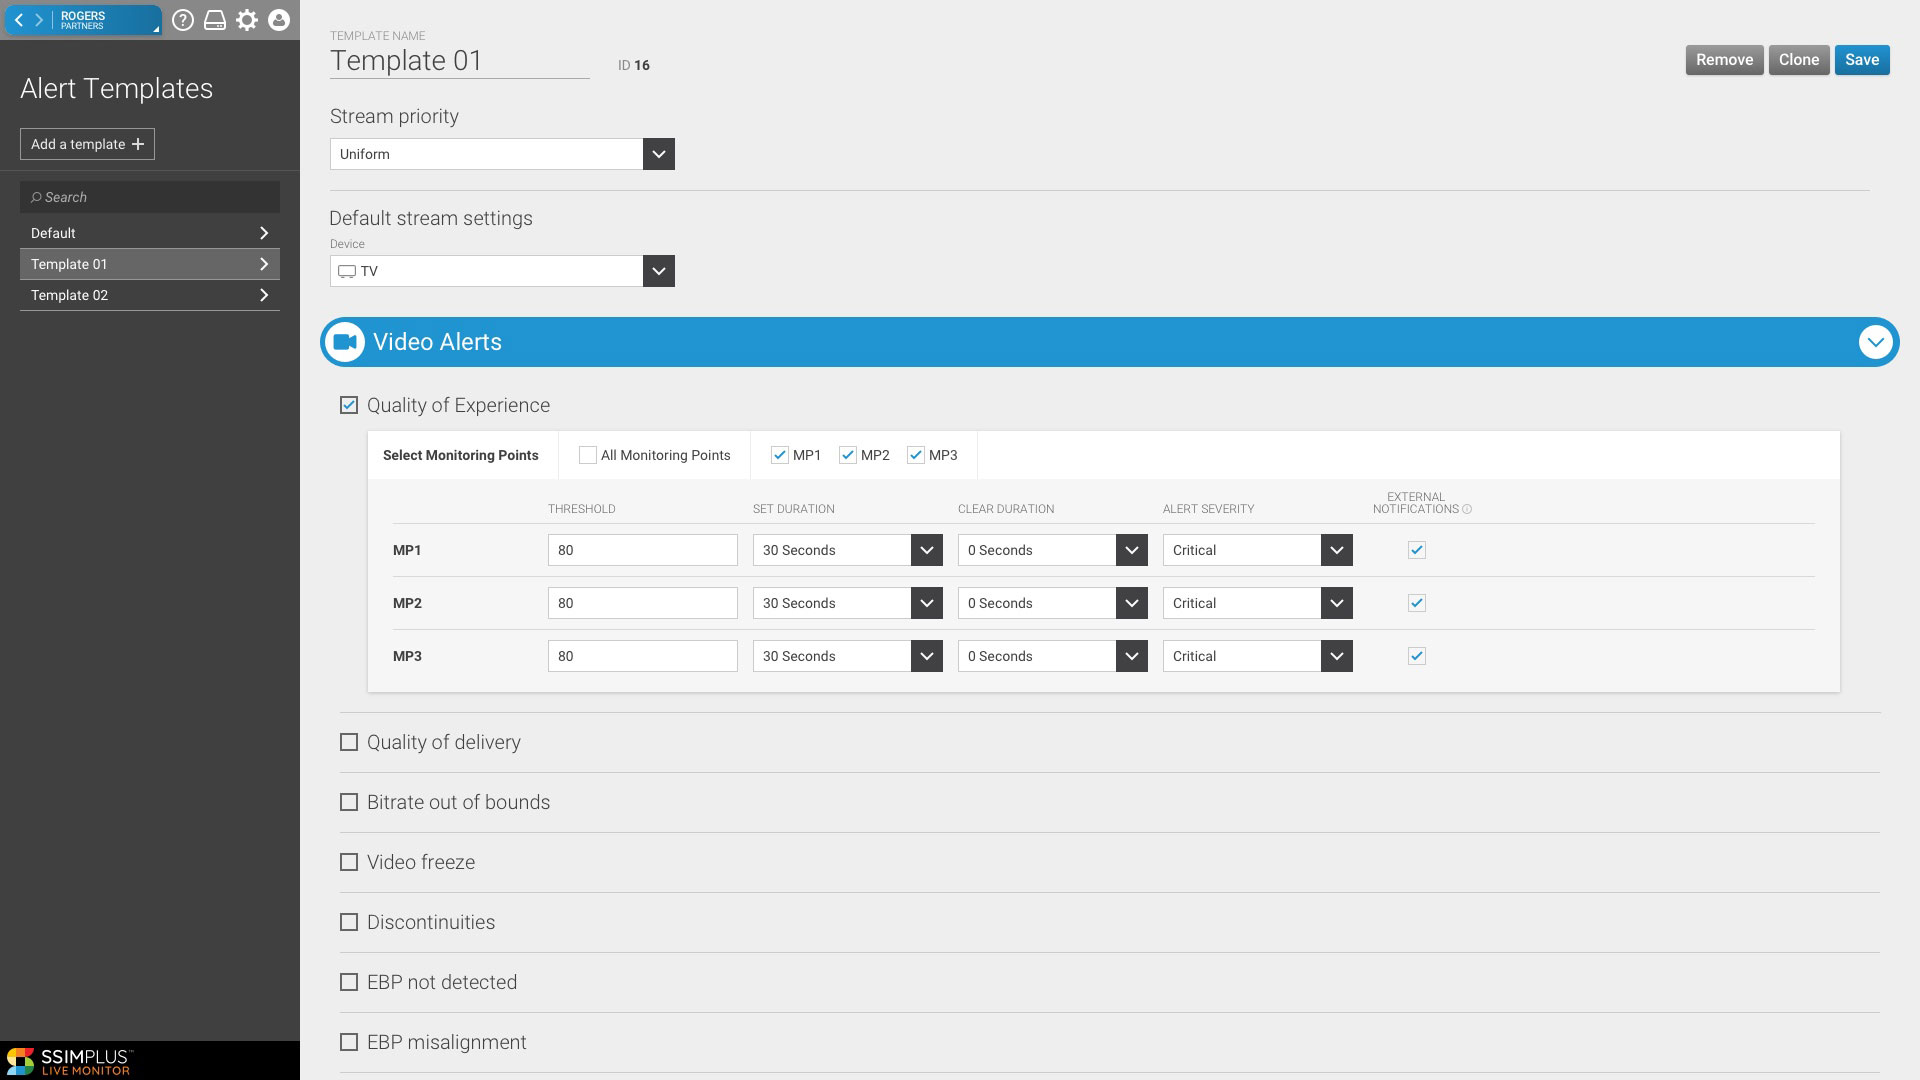The width and height of the screenshot is (1920, 1080).
Task: Collapse the Video Alerts section chevron
Action: point(1875,342)
